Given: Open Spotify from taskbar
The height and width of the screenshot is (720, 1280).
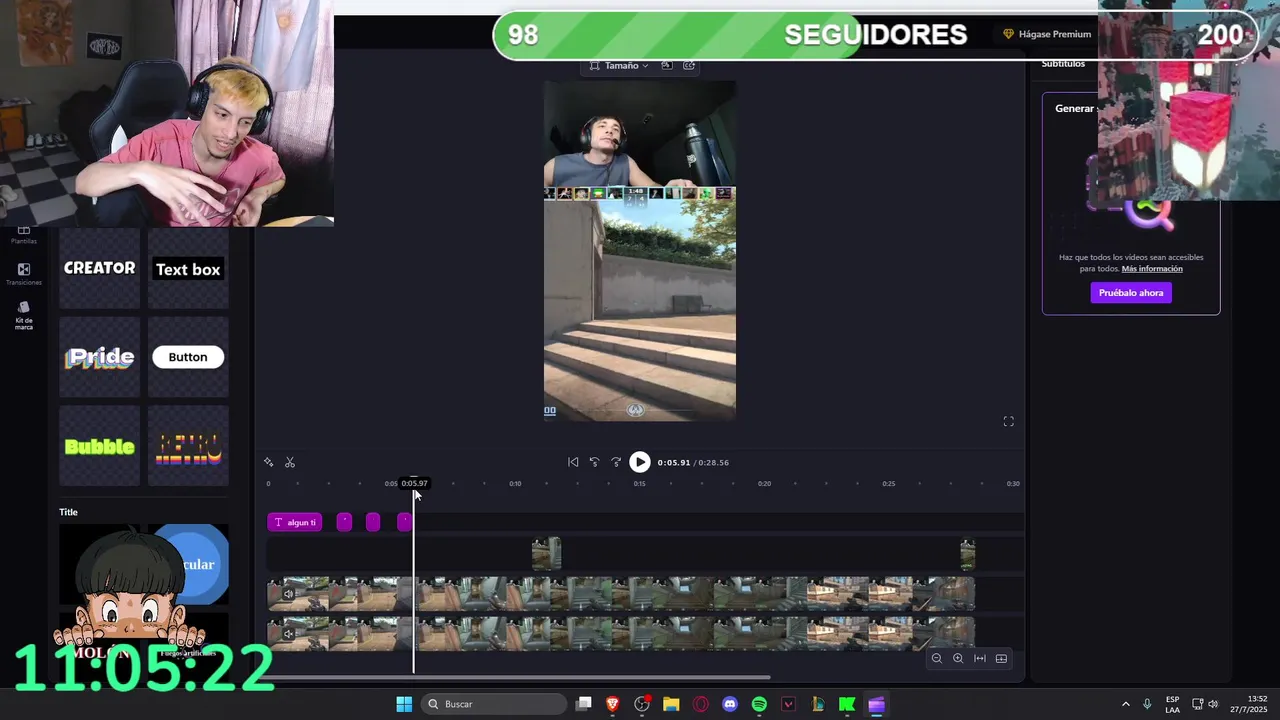Looking at the screenshot, I should 759,704.
